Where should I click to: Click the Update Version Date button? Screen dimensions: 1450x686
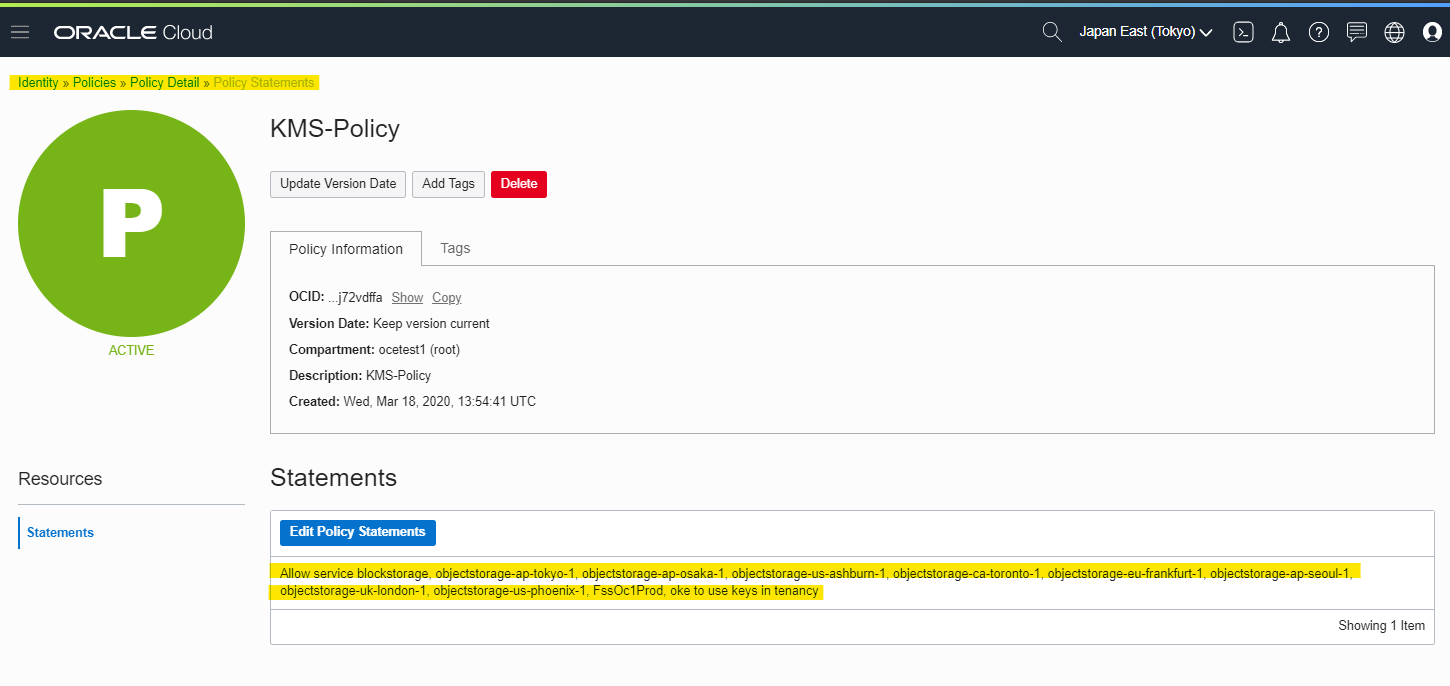coord(338,184)
